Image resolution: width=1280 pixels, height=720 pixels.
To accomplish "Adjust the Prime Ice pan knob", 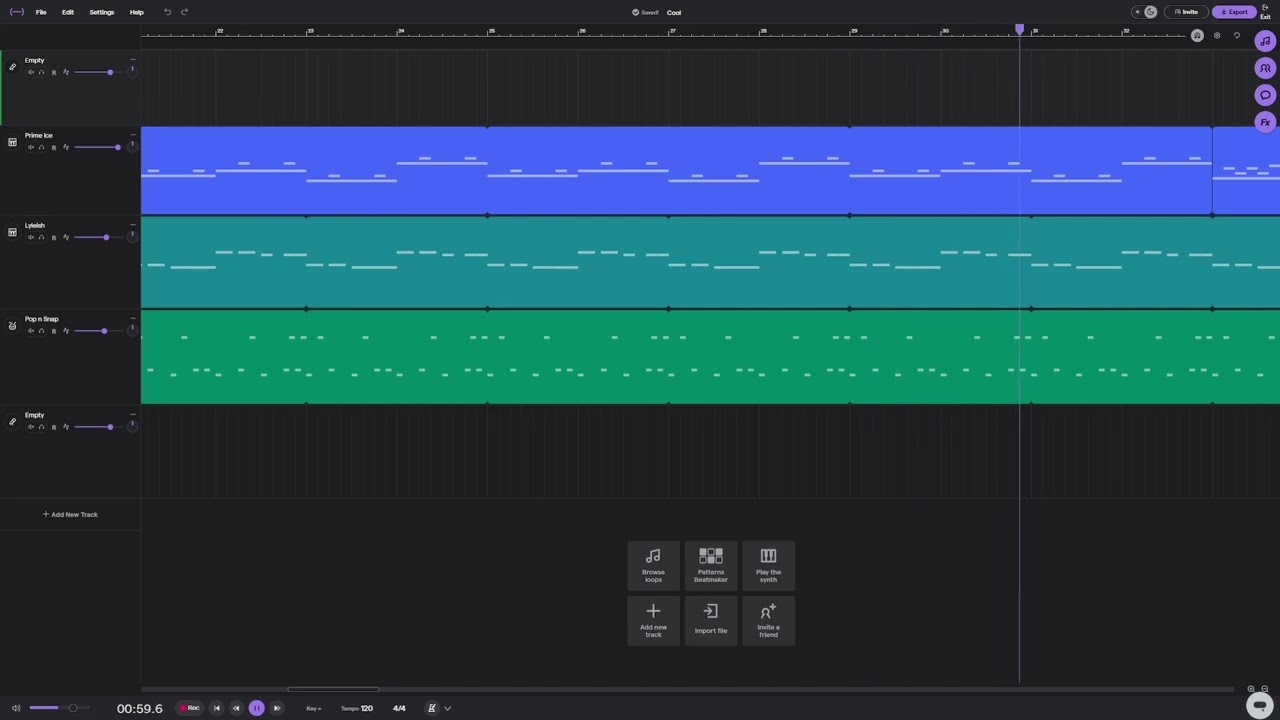I will [x=132, y=146].
